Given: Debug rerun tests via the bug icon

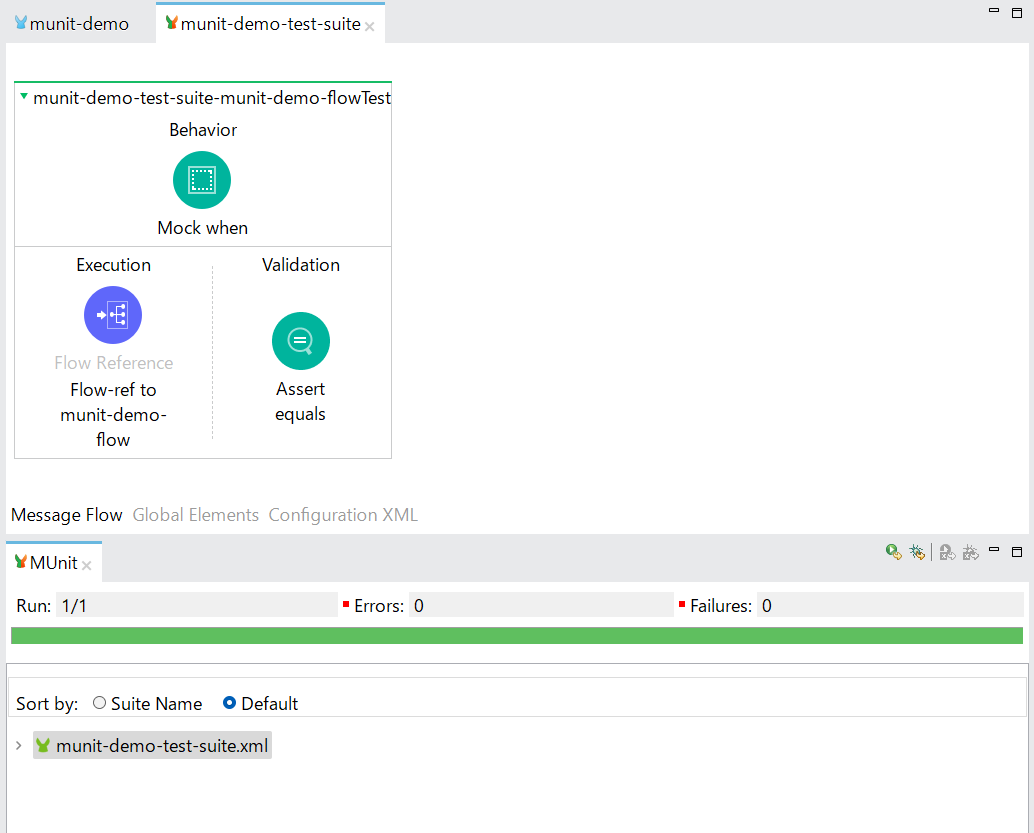Looking at the screenshot, I should point(917,552).
